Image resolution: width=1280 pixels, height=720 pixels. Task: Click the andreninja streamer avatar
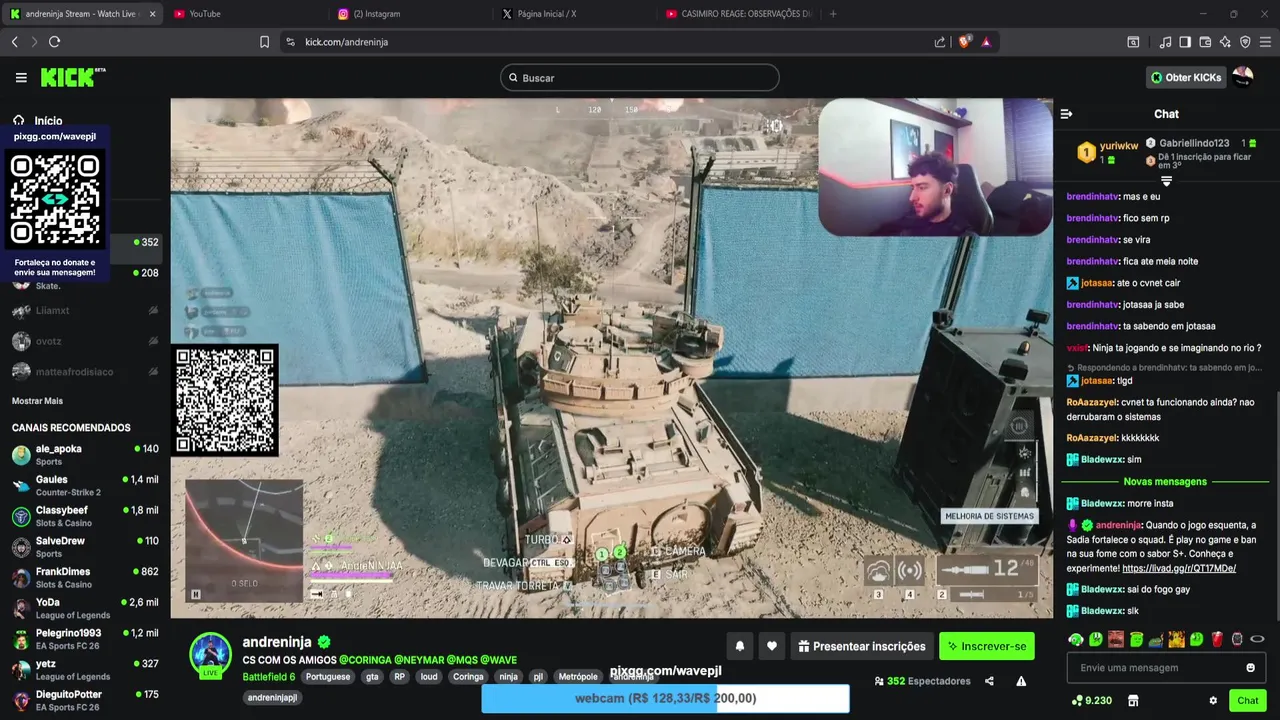point(210,654)
